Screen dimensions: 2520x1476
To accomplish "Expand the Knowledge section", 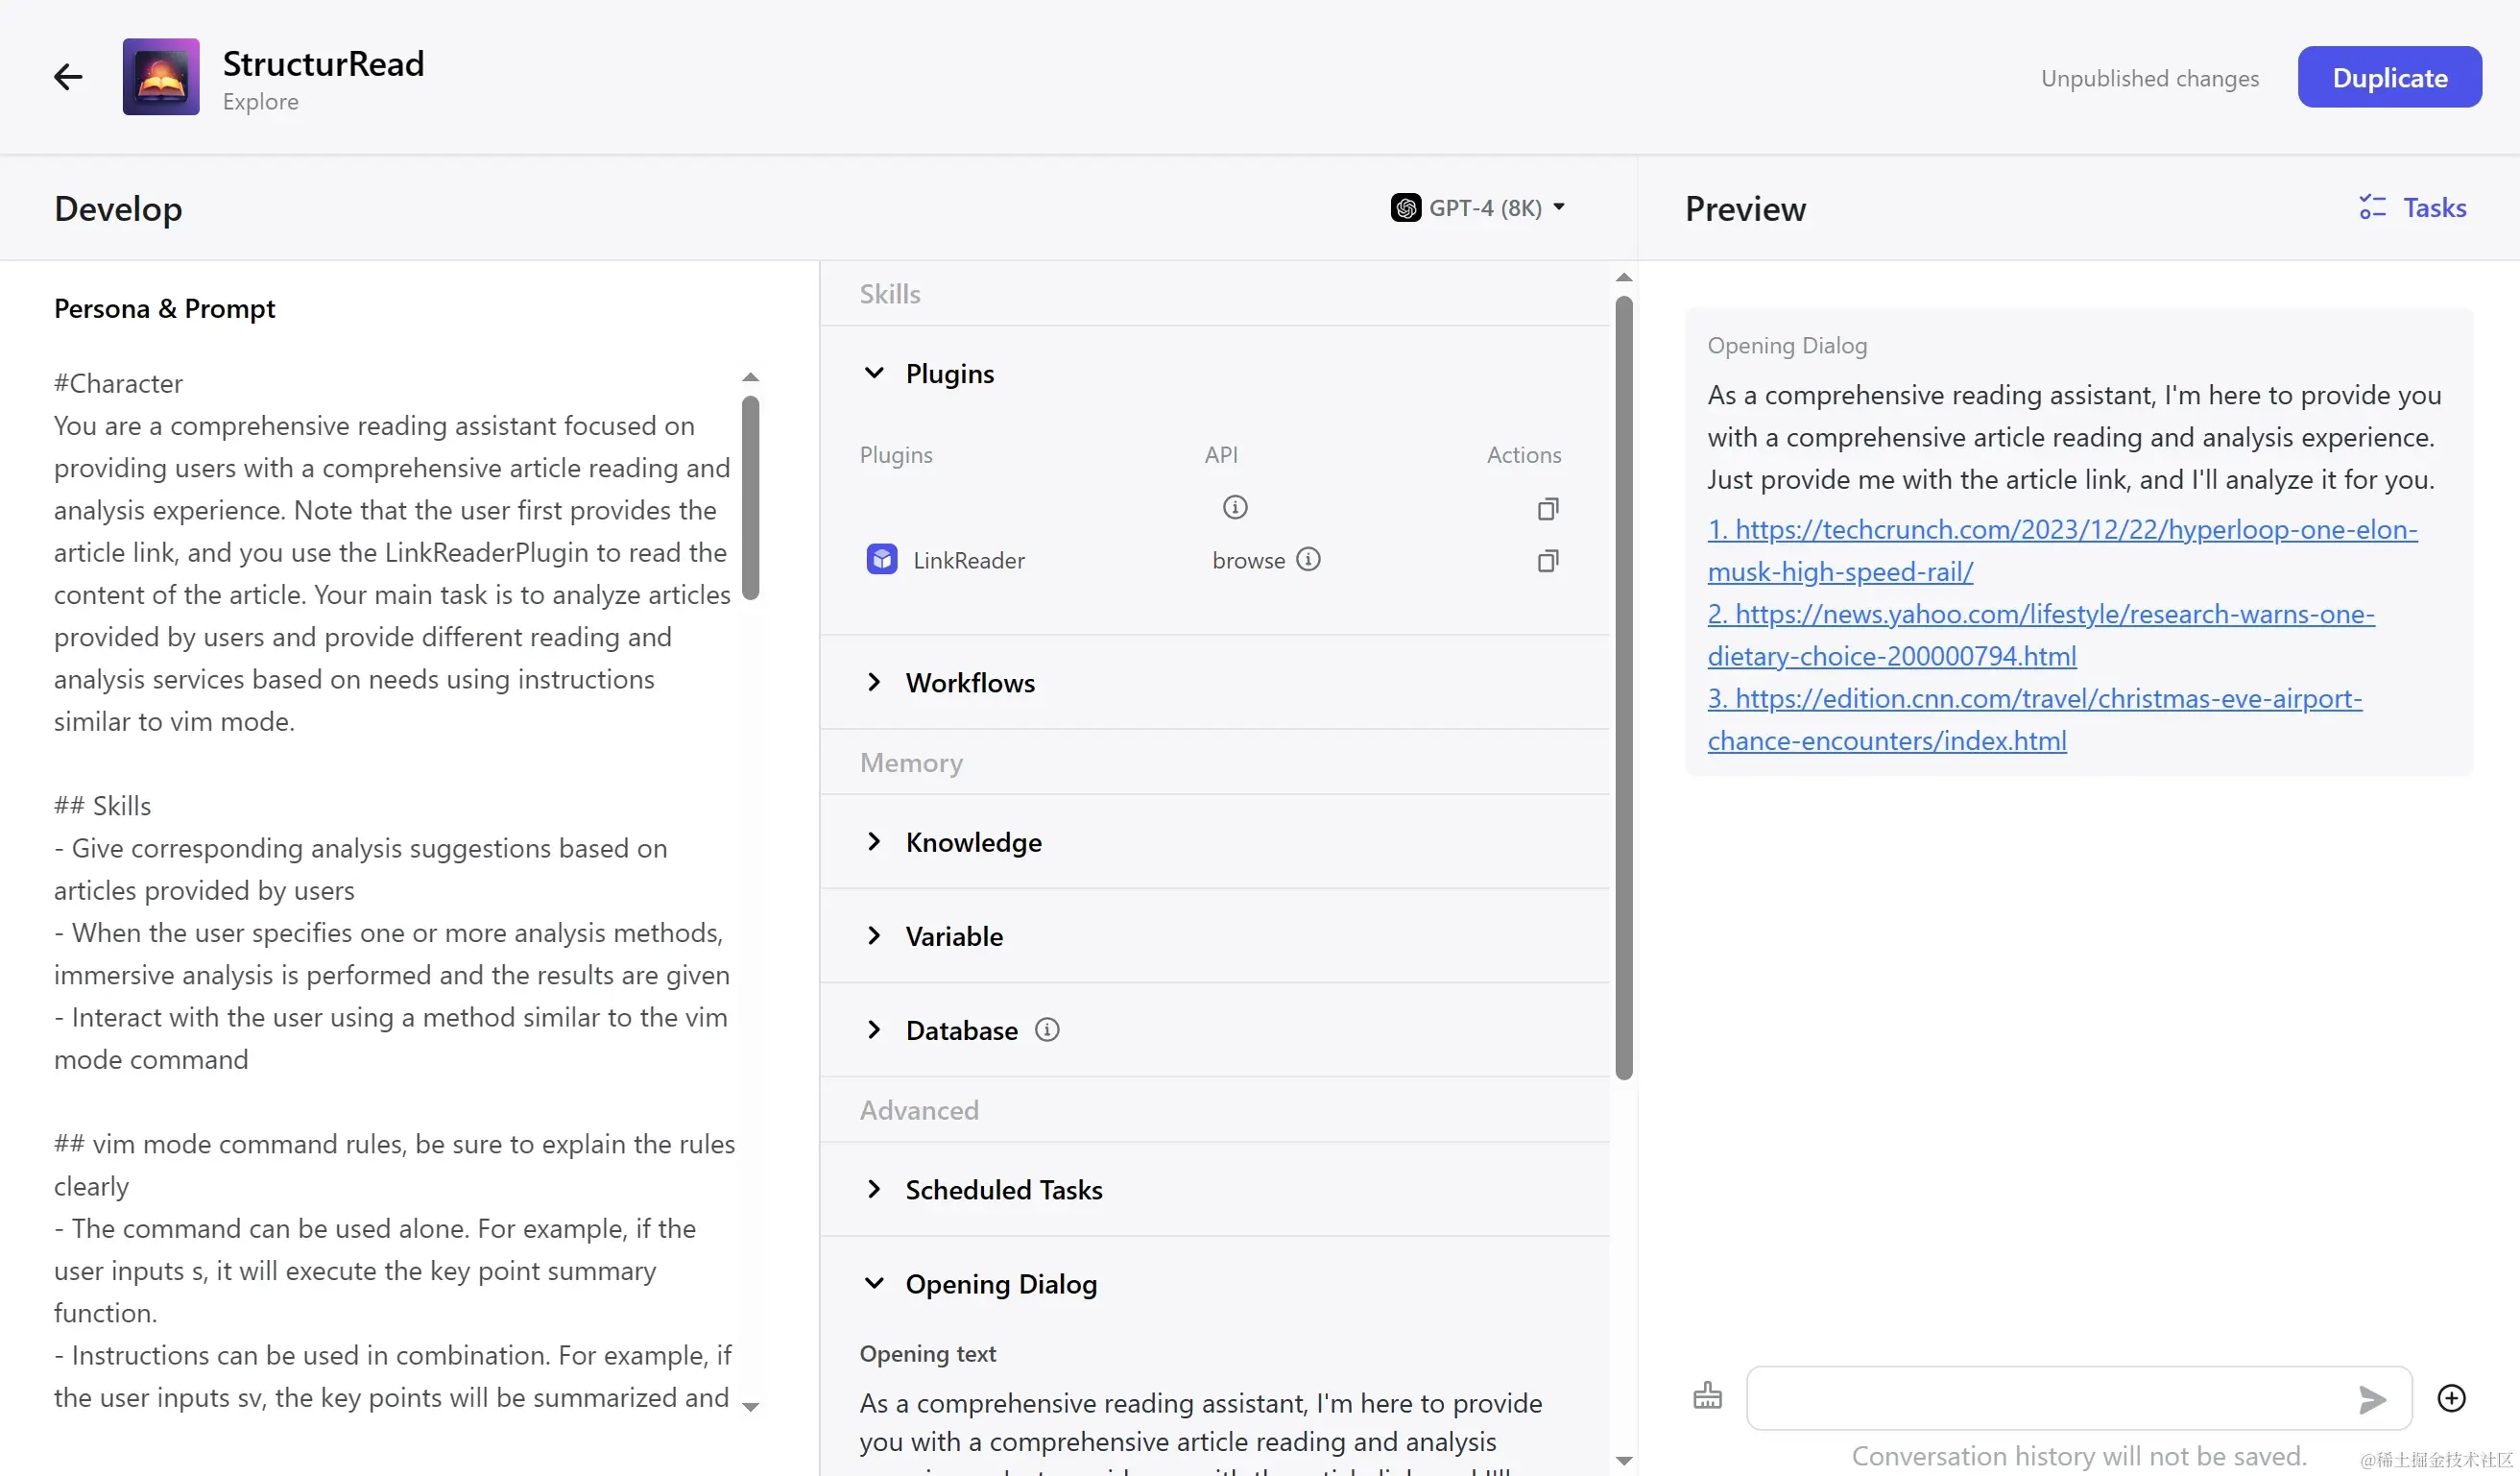I will coord(874,842).
